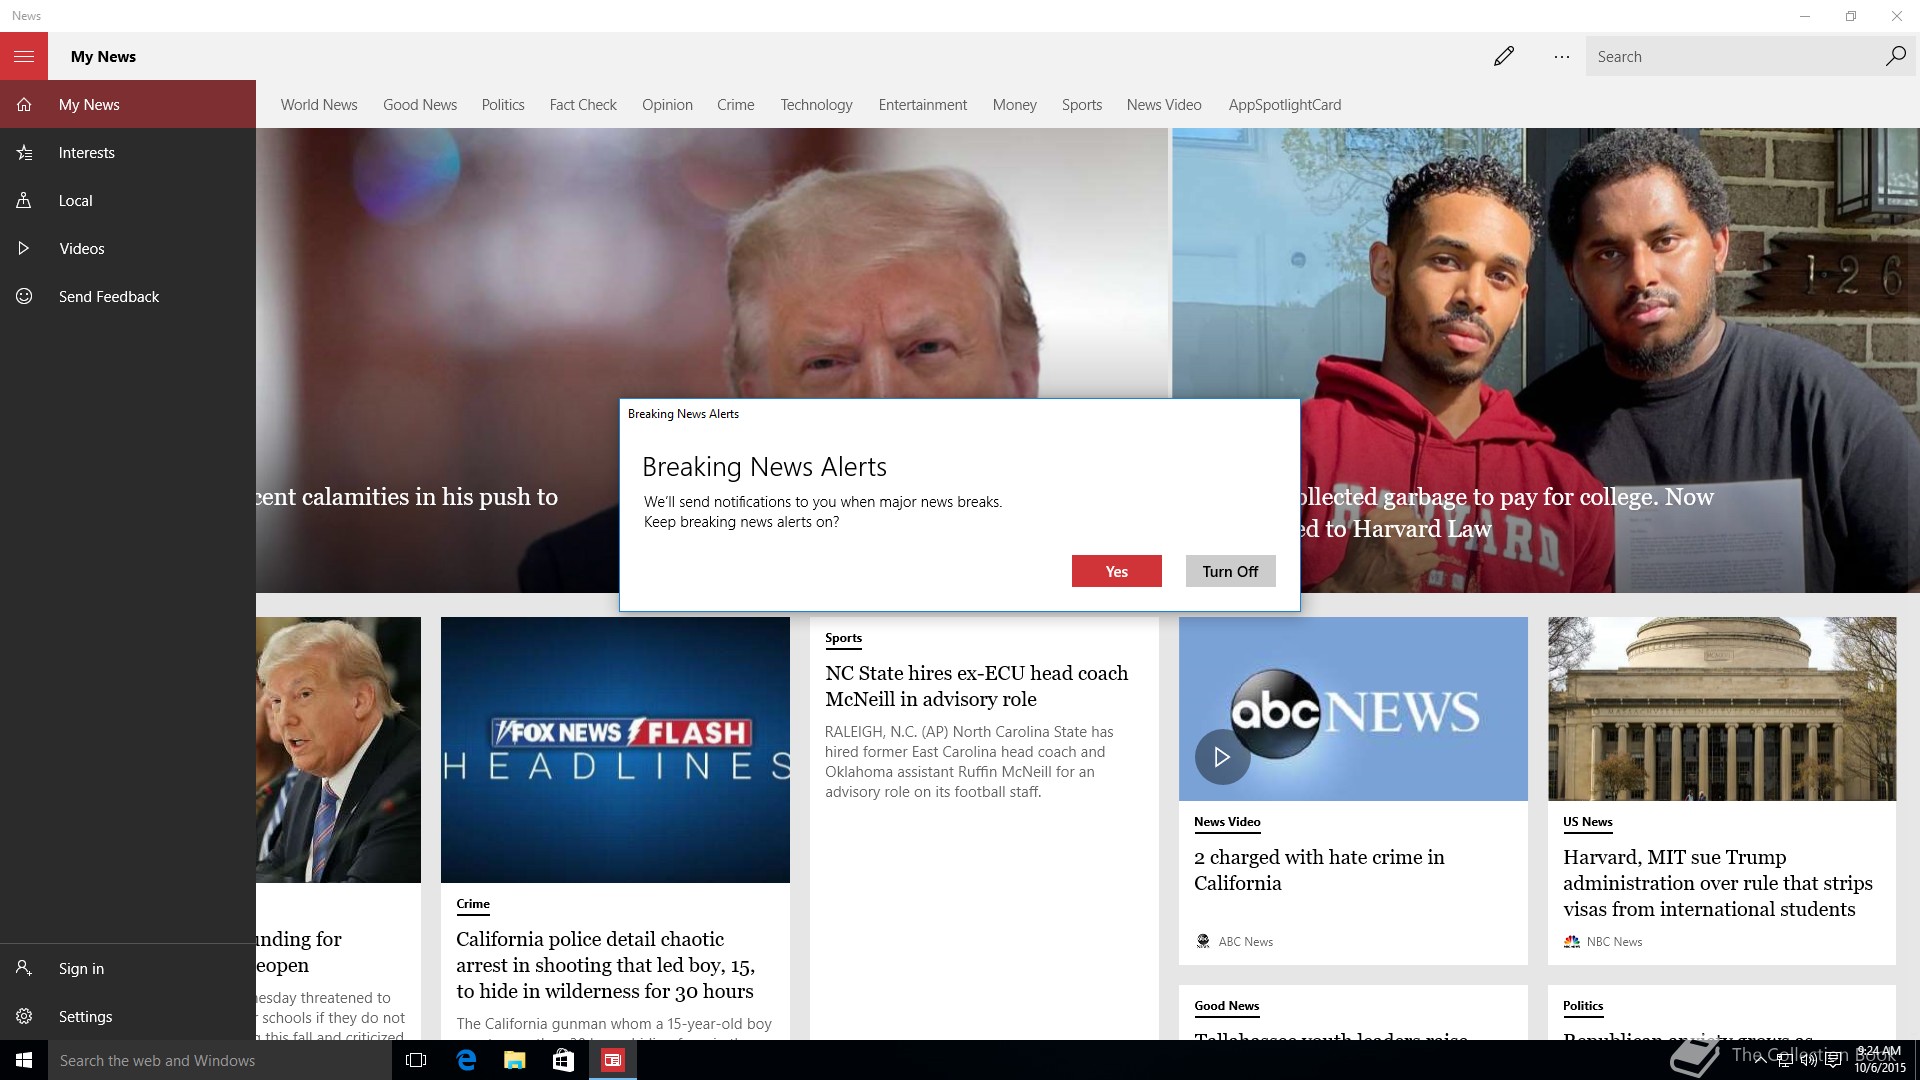Screen dimensions: 1920x1080
Task: Click the My News home icon
Action: click(24, 104)
